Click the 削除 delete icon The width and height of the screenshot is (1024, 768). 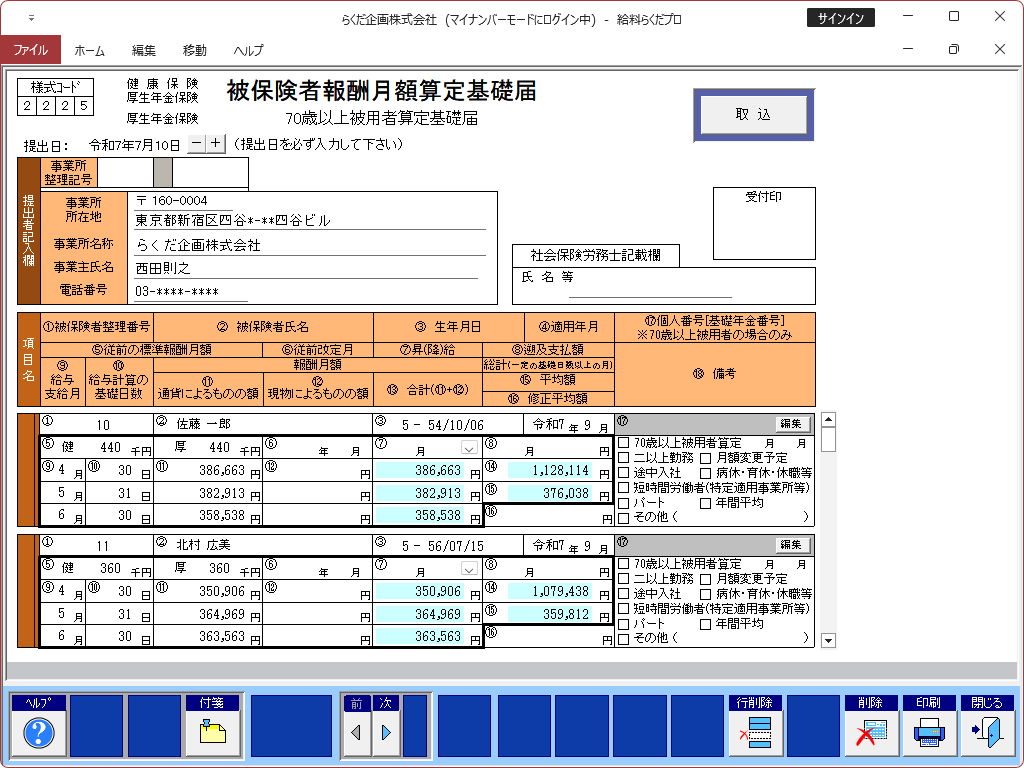tap(870, 733)
